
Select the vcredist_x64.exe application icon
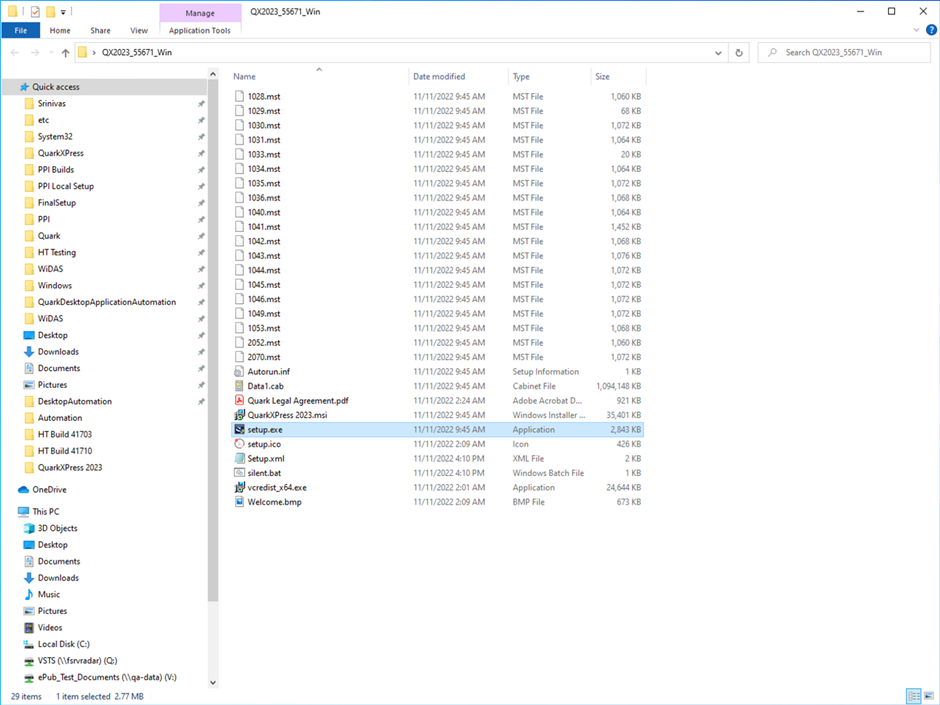coord(239,487)
